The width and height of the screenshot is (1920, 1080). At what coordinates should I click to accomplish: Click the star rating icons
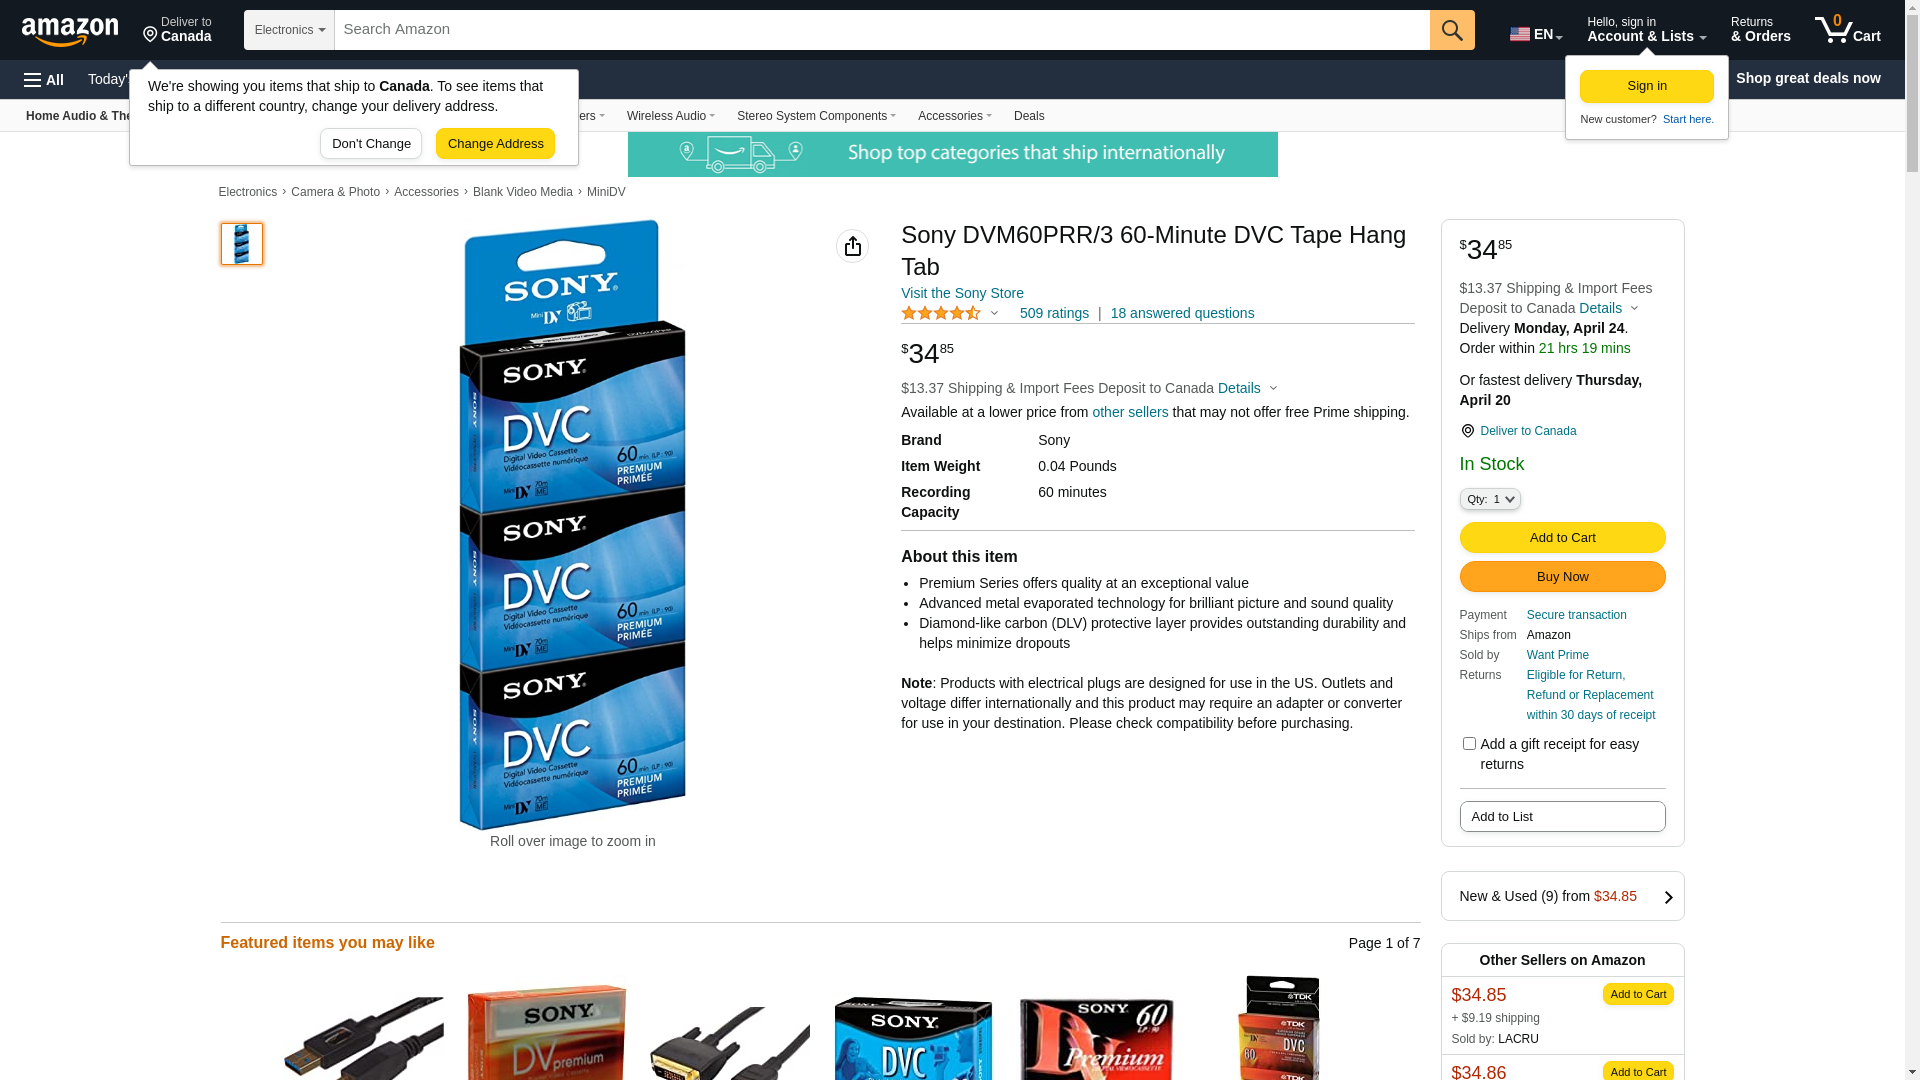[x=941, y=314]
